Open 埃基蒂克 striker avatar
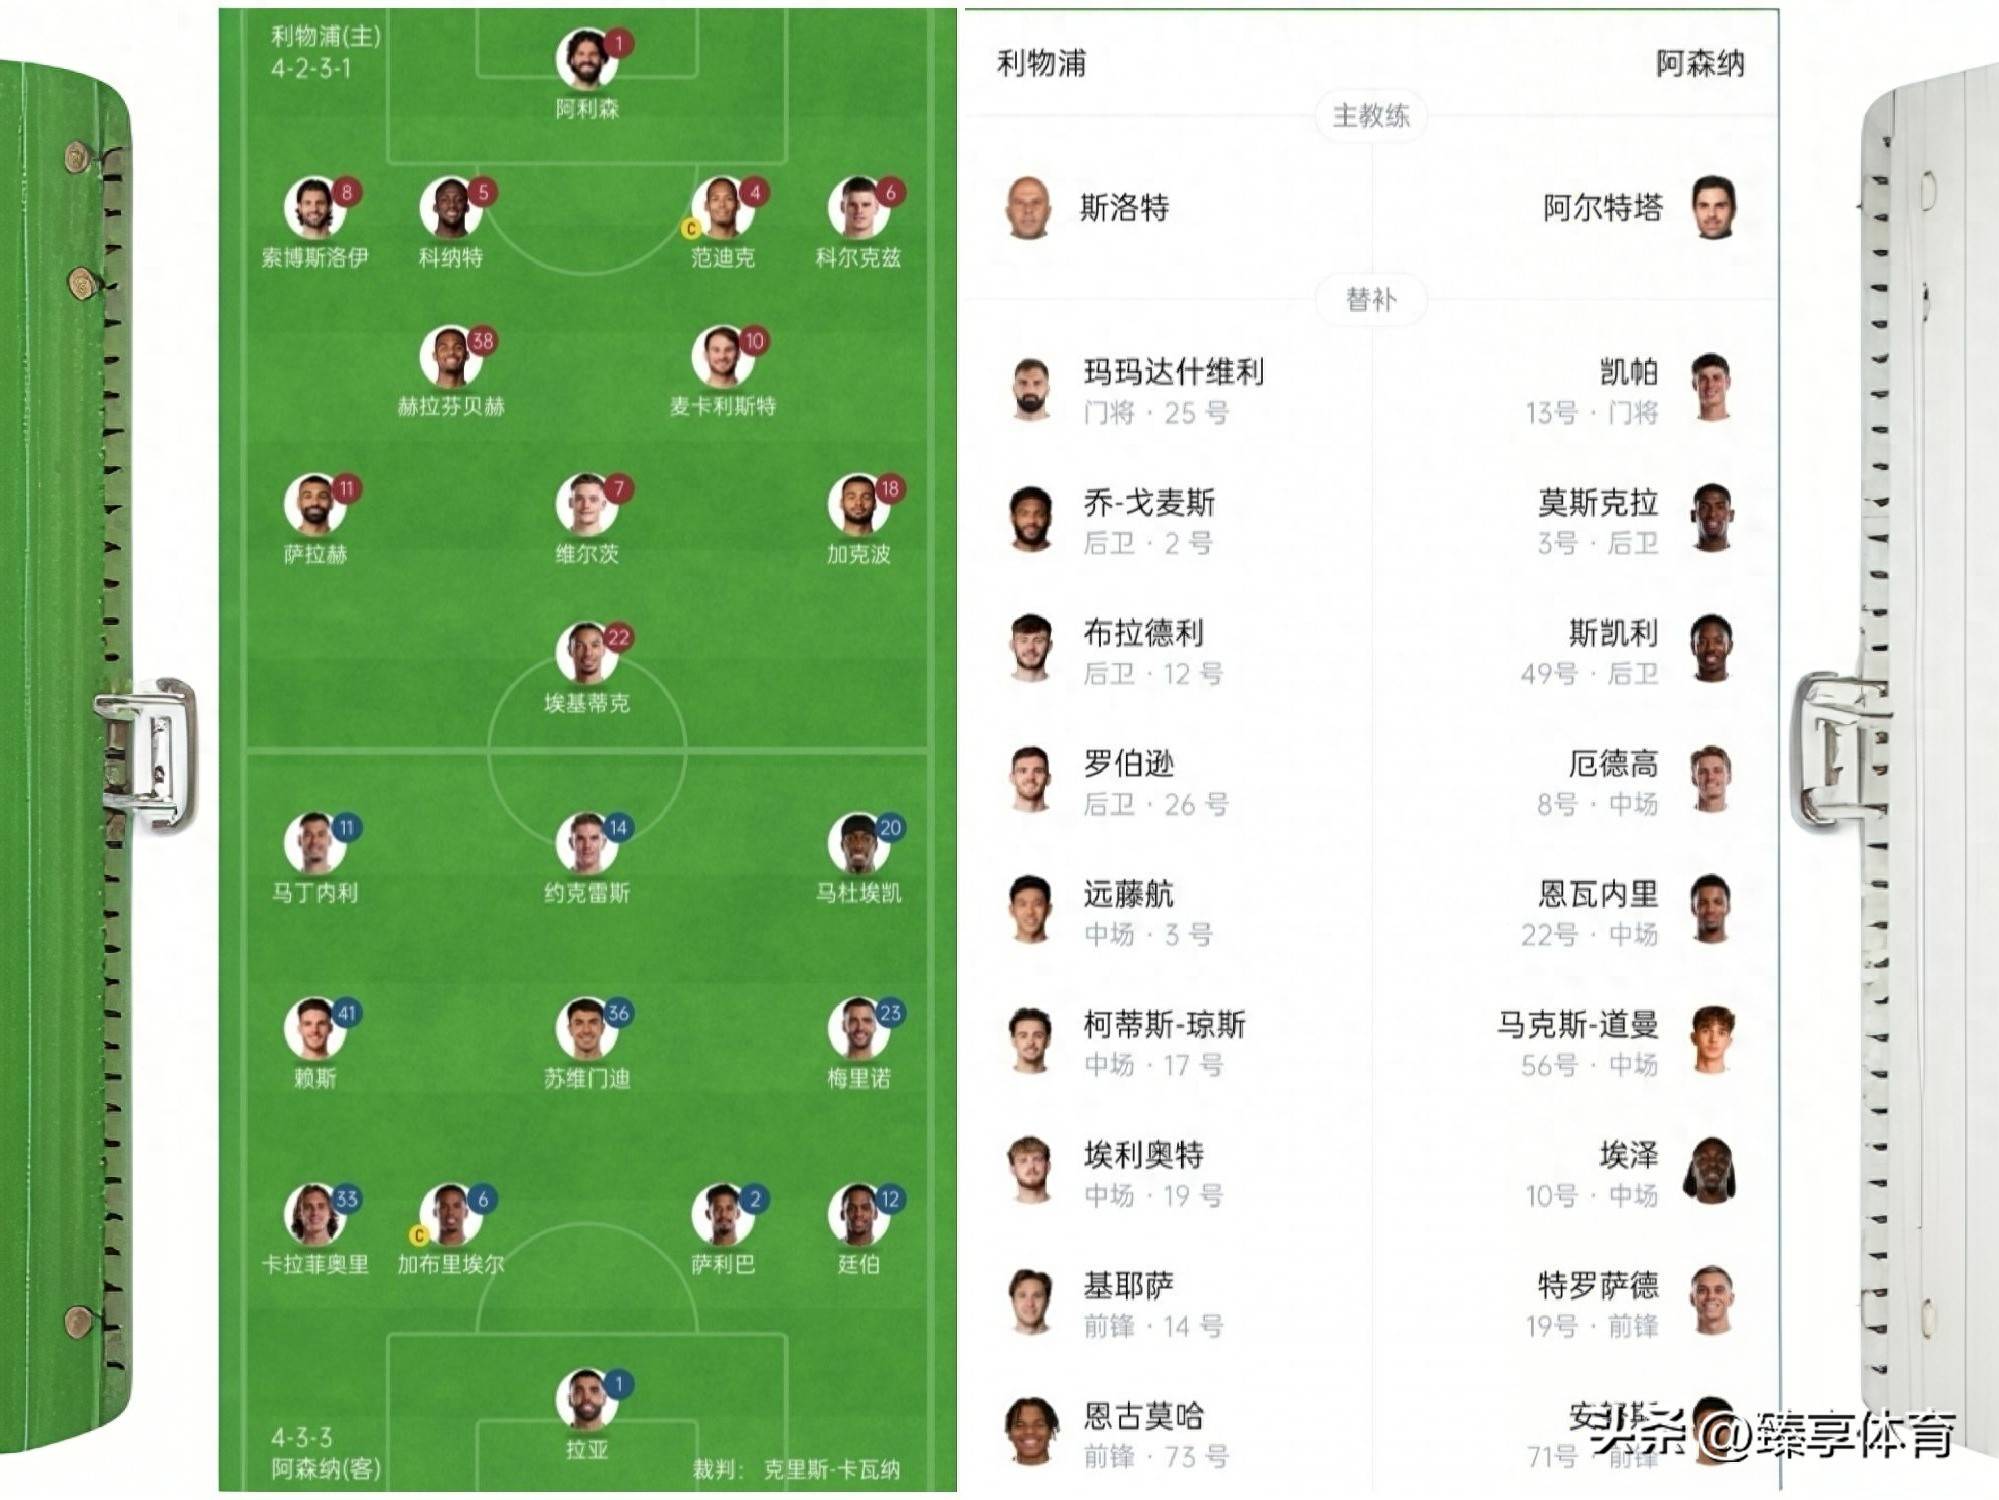This screenshot has height=1500, width=1999. click(585, 653)
